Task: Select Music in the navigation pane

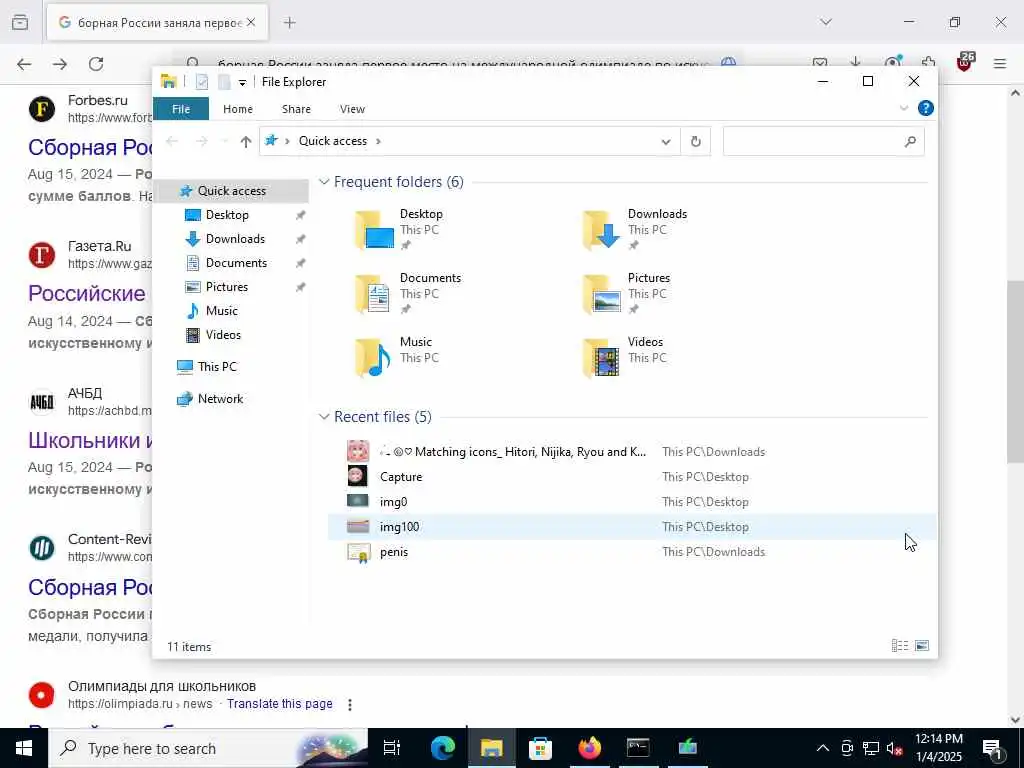Action: point(221,311)
